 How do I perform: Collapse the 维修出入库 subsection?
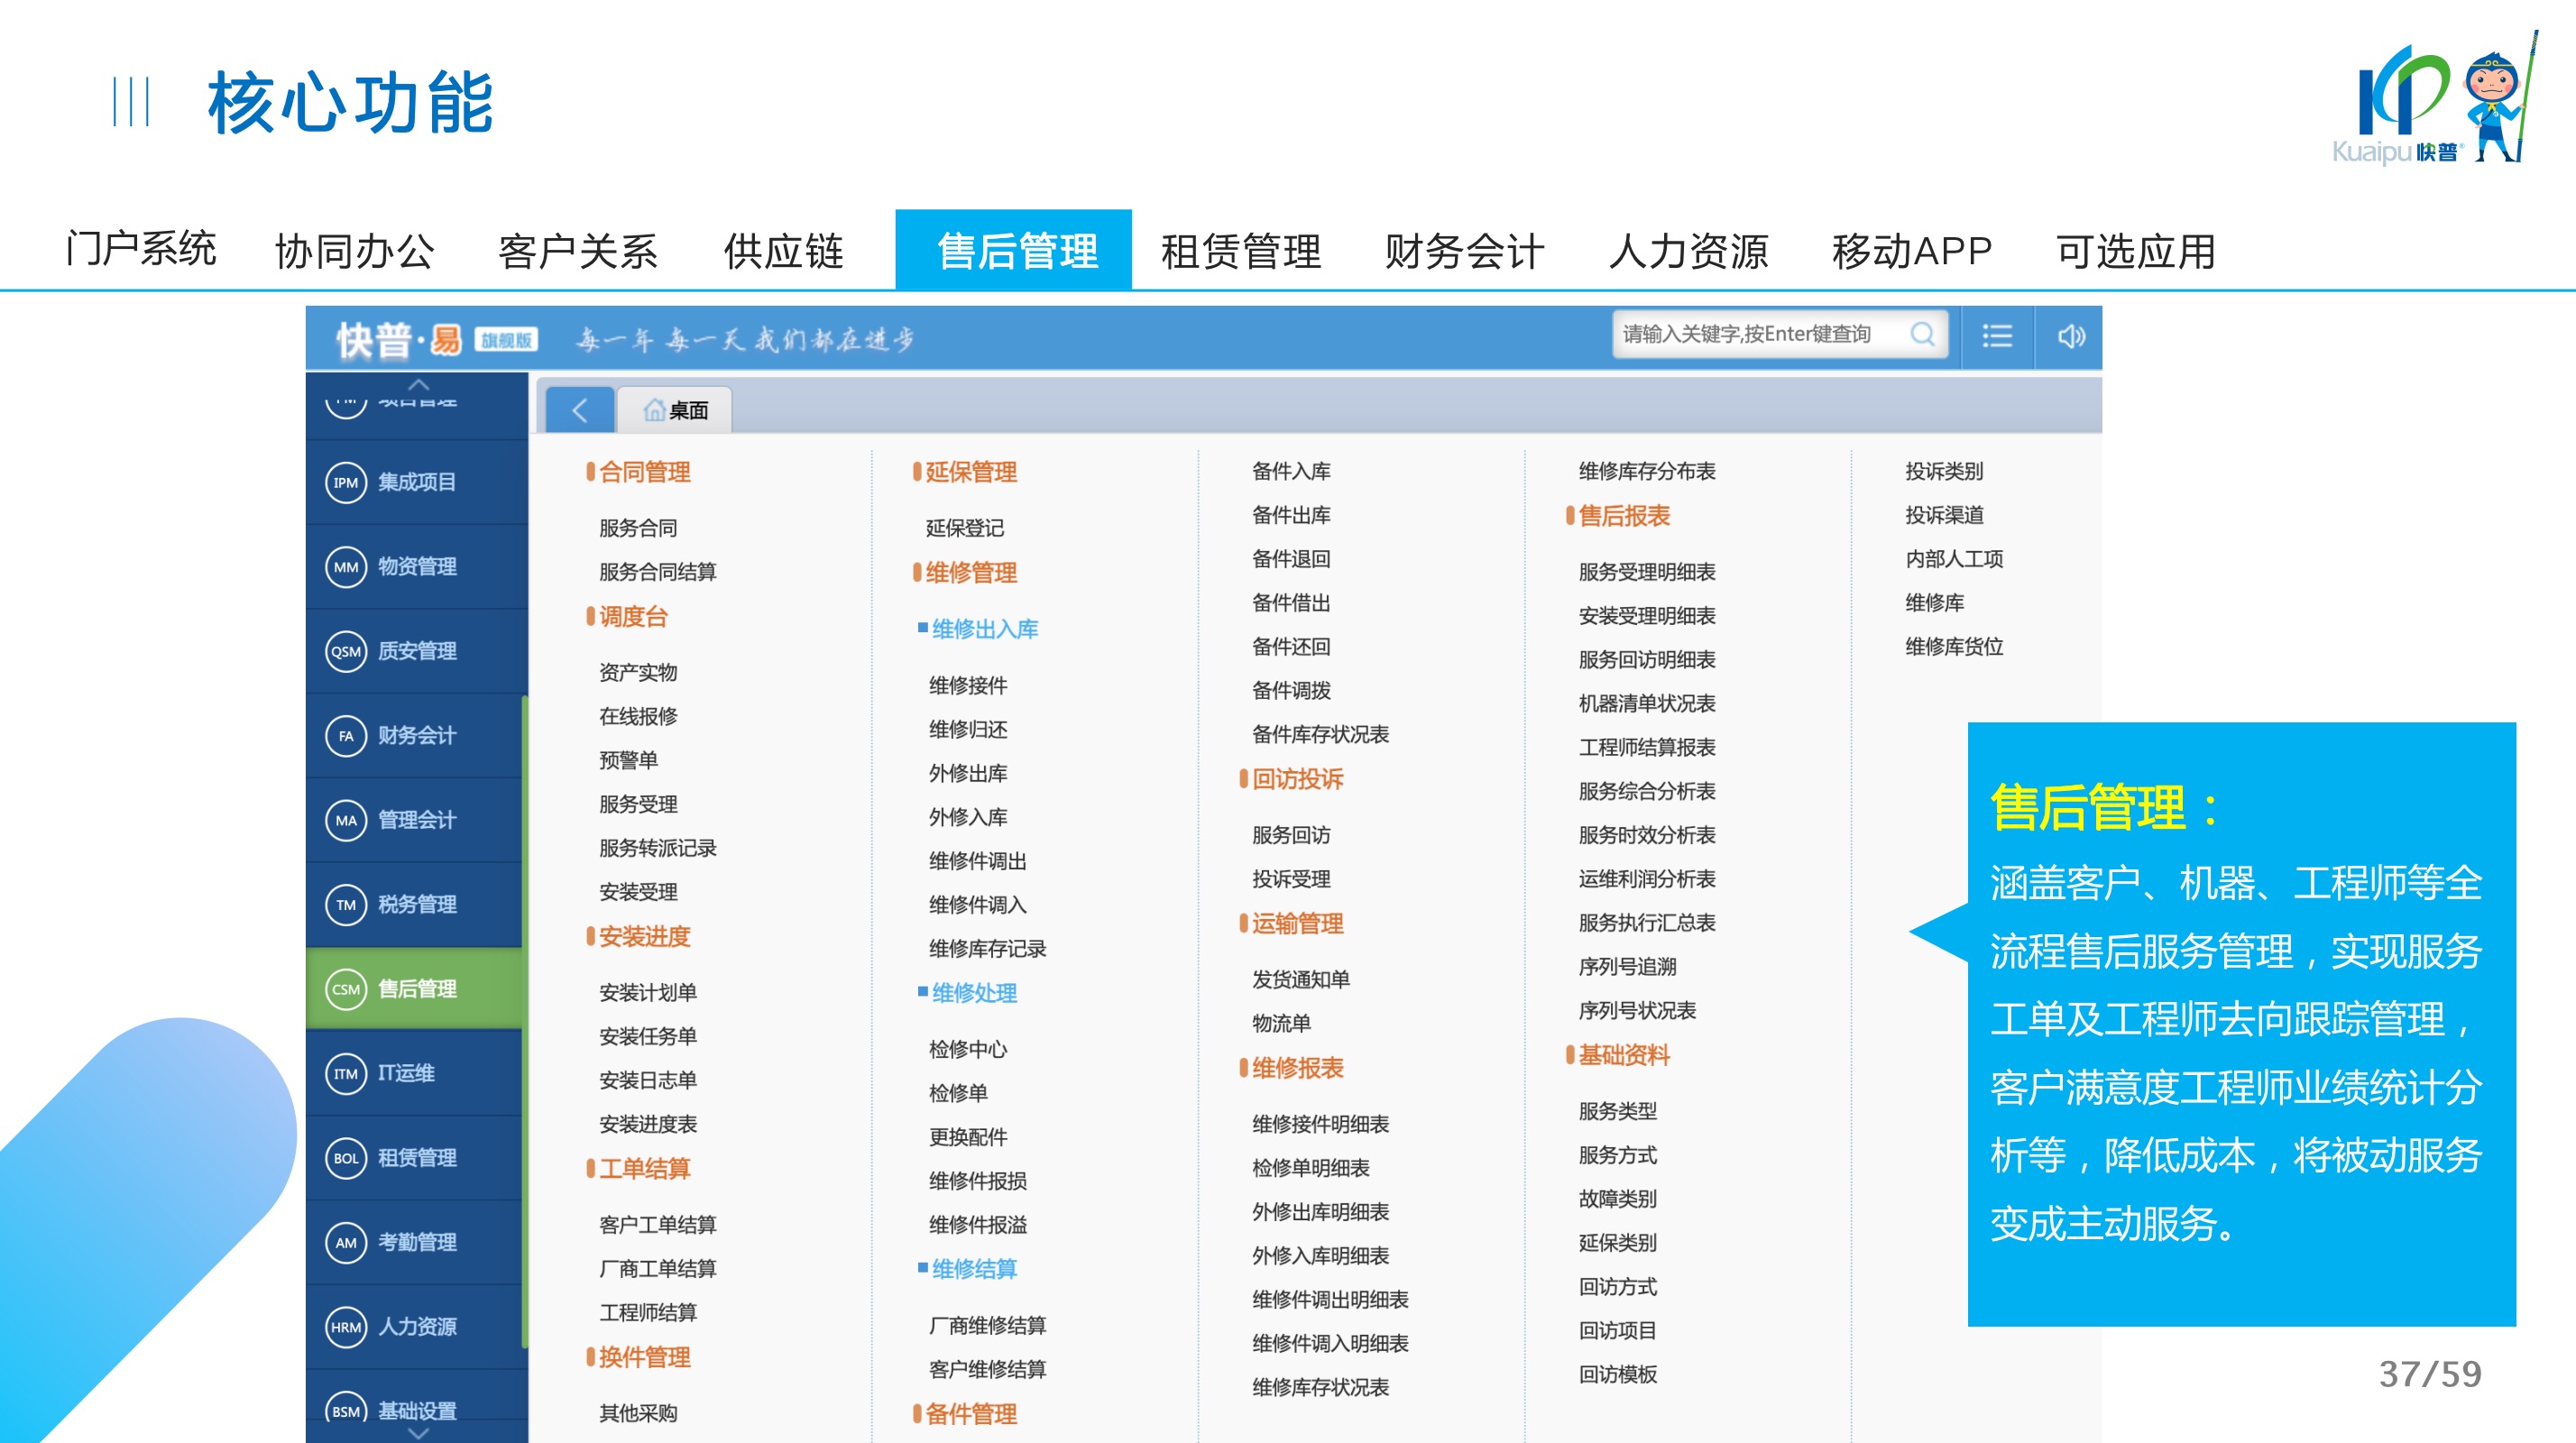pos(983,629)
